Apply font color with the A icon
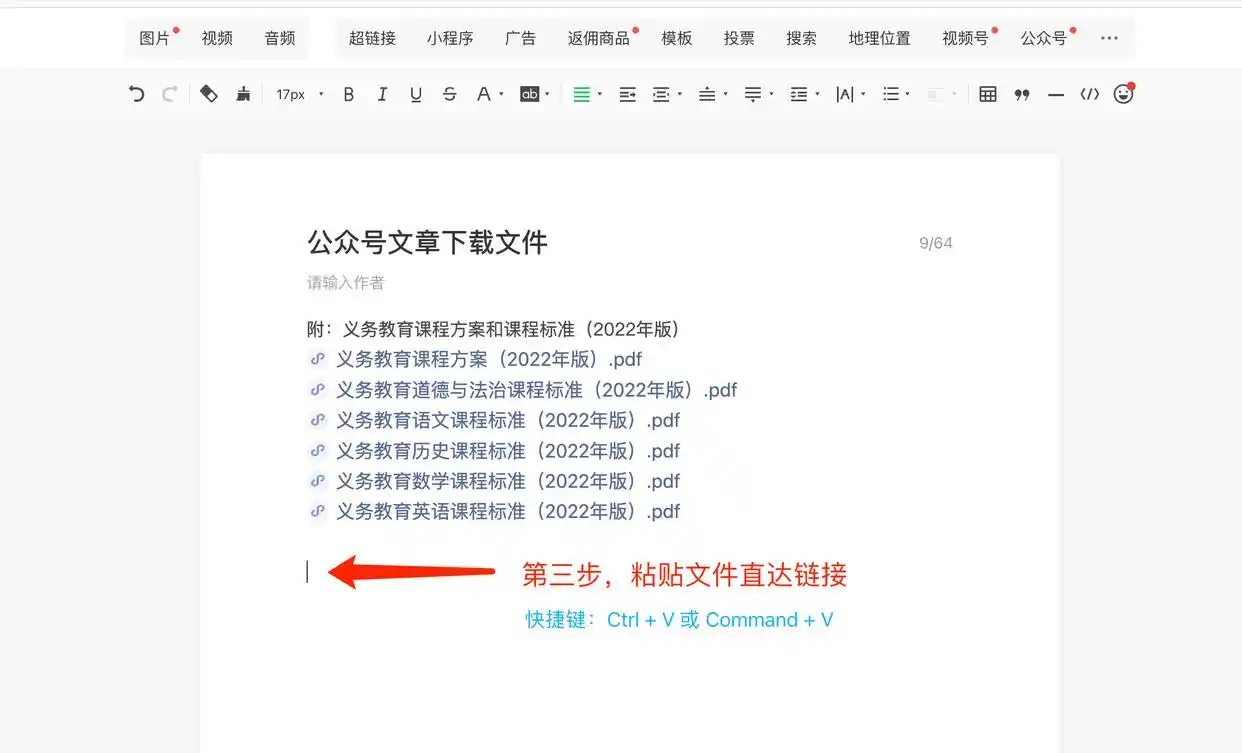This screenshot has height=753, width=1242. (484, 94)
